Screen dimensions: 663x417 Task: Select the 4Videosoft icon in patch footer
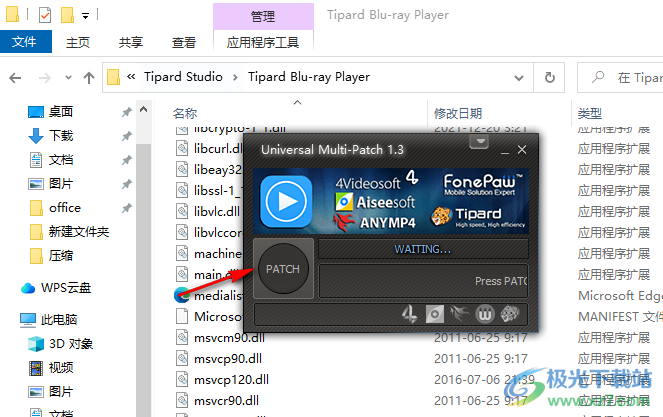pyautogui.click(x=410, y=314)
